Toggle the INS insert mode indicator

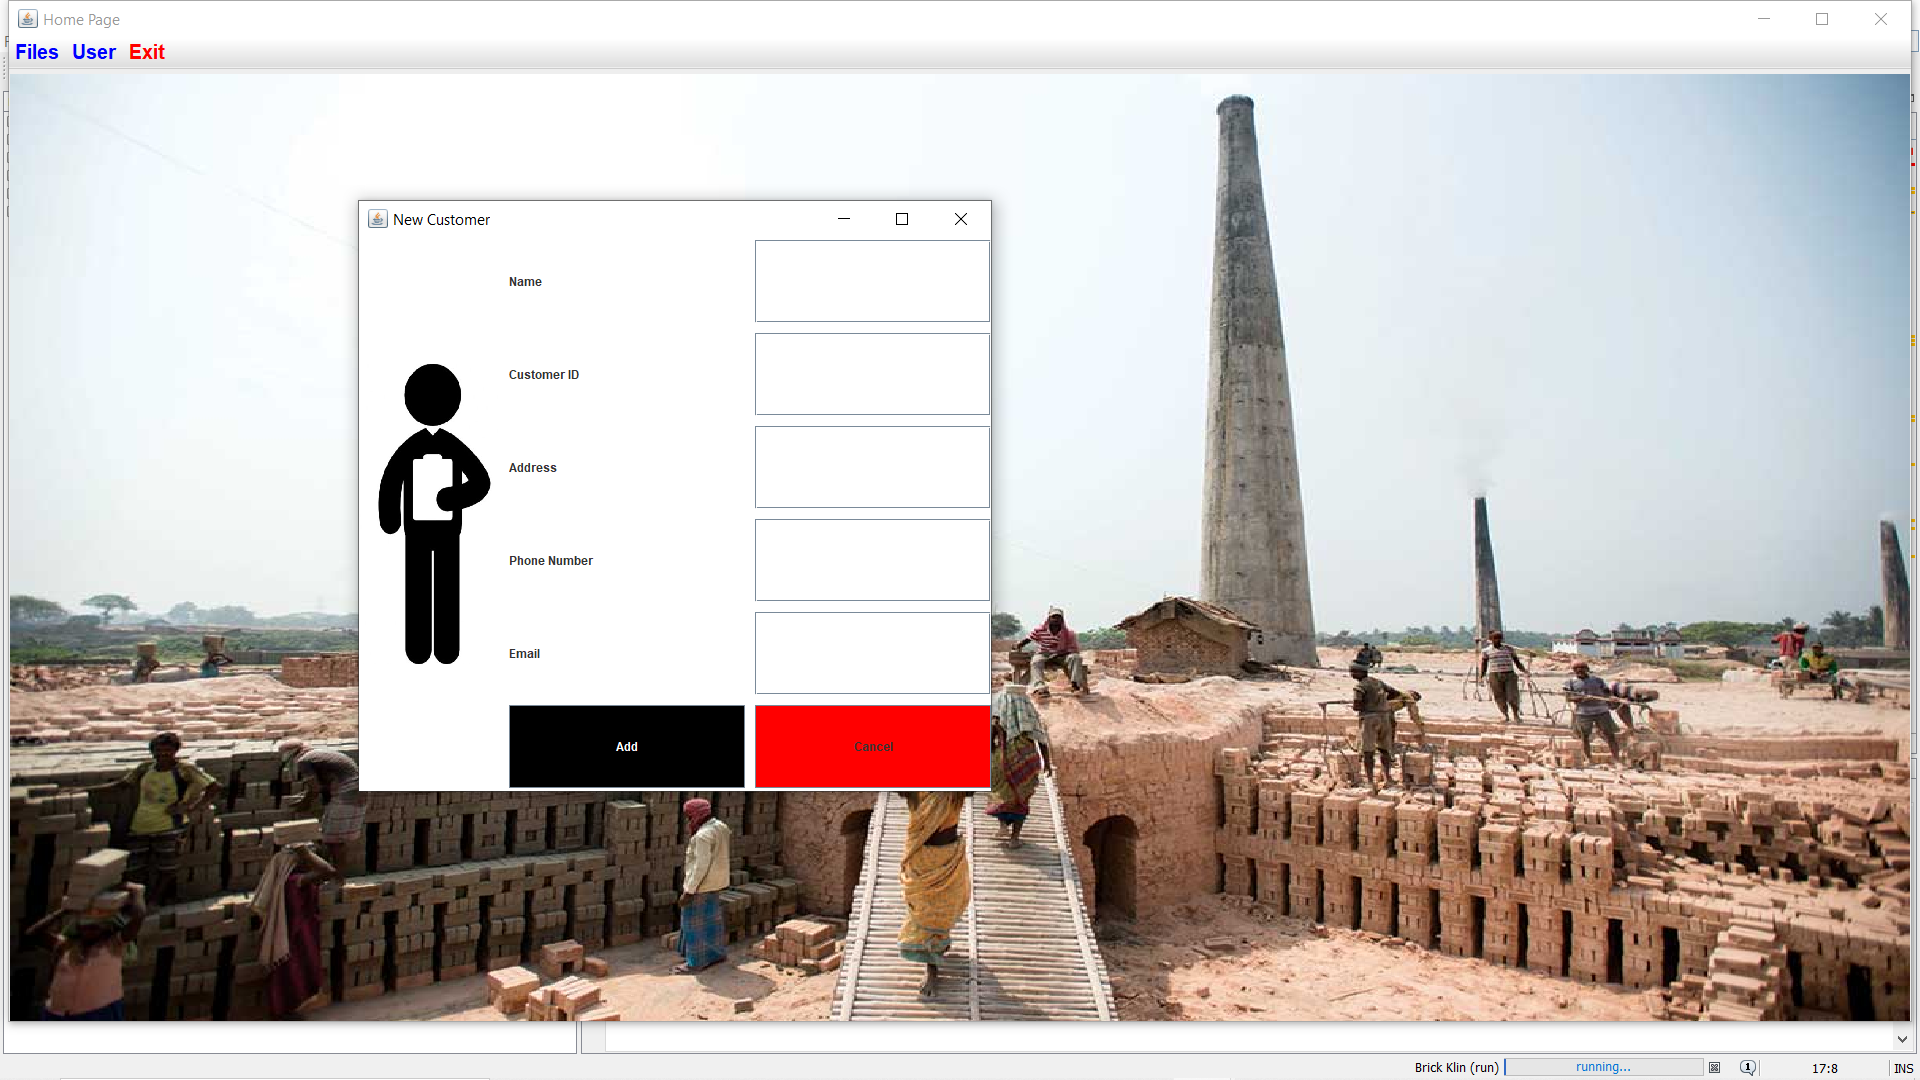[x=1902, y=1068]
